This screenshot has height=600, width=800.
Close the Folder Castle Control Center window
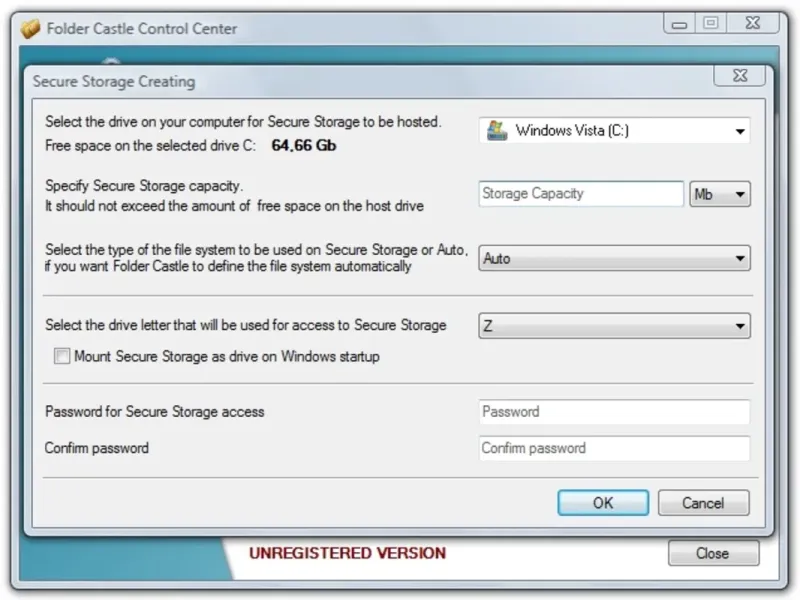(x=753, y=23)
